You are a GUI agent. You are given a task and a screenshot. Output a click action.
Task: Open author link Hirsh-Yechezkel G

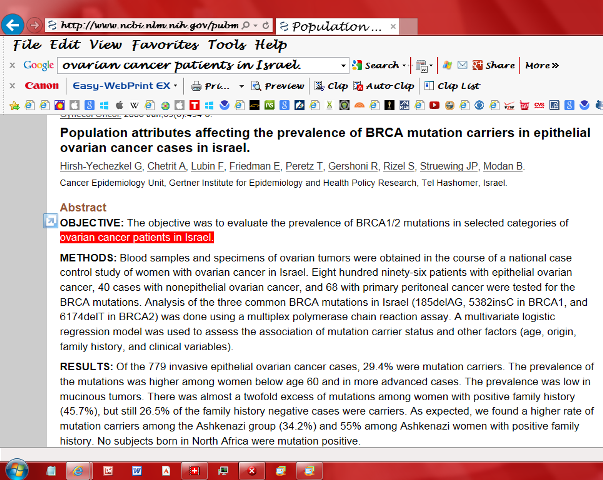[x=101, y=166]
